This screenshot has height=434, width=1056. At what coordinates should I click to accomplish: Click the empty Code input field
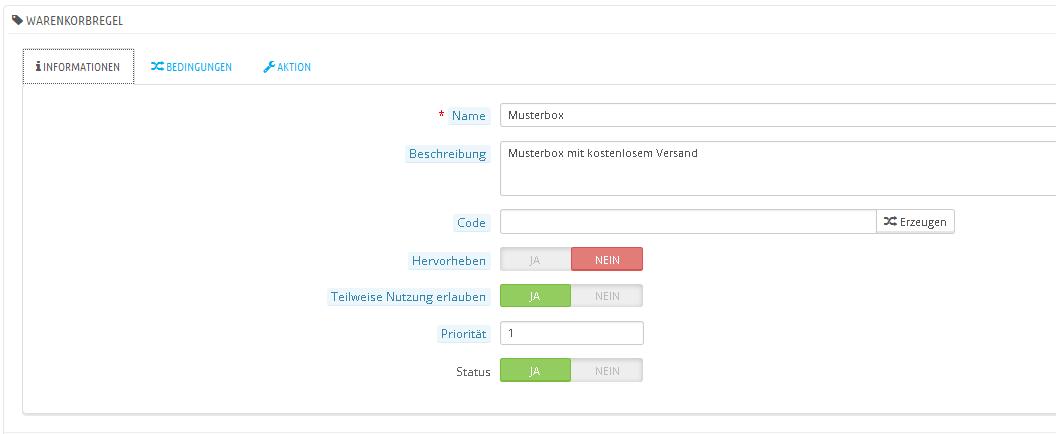pyautogui.click(x=688, y=222)
